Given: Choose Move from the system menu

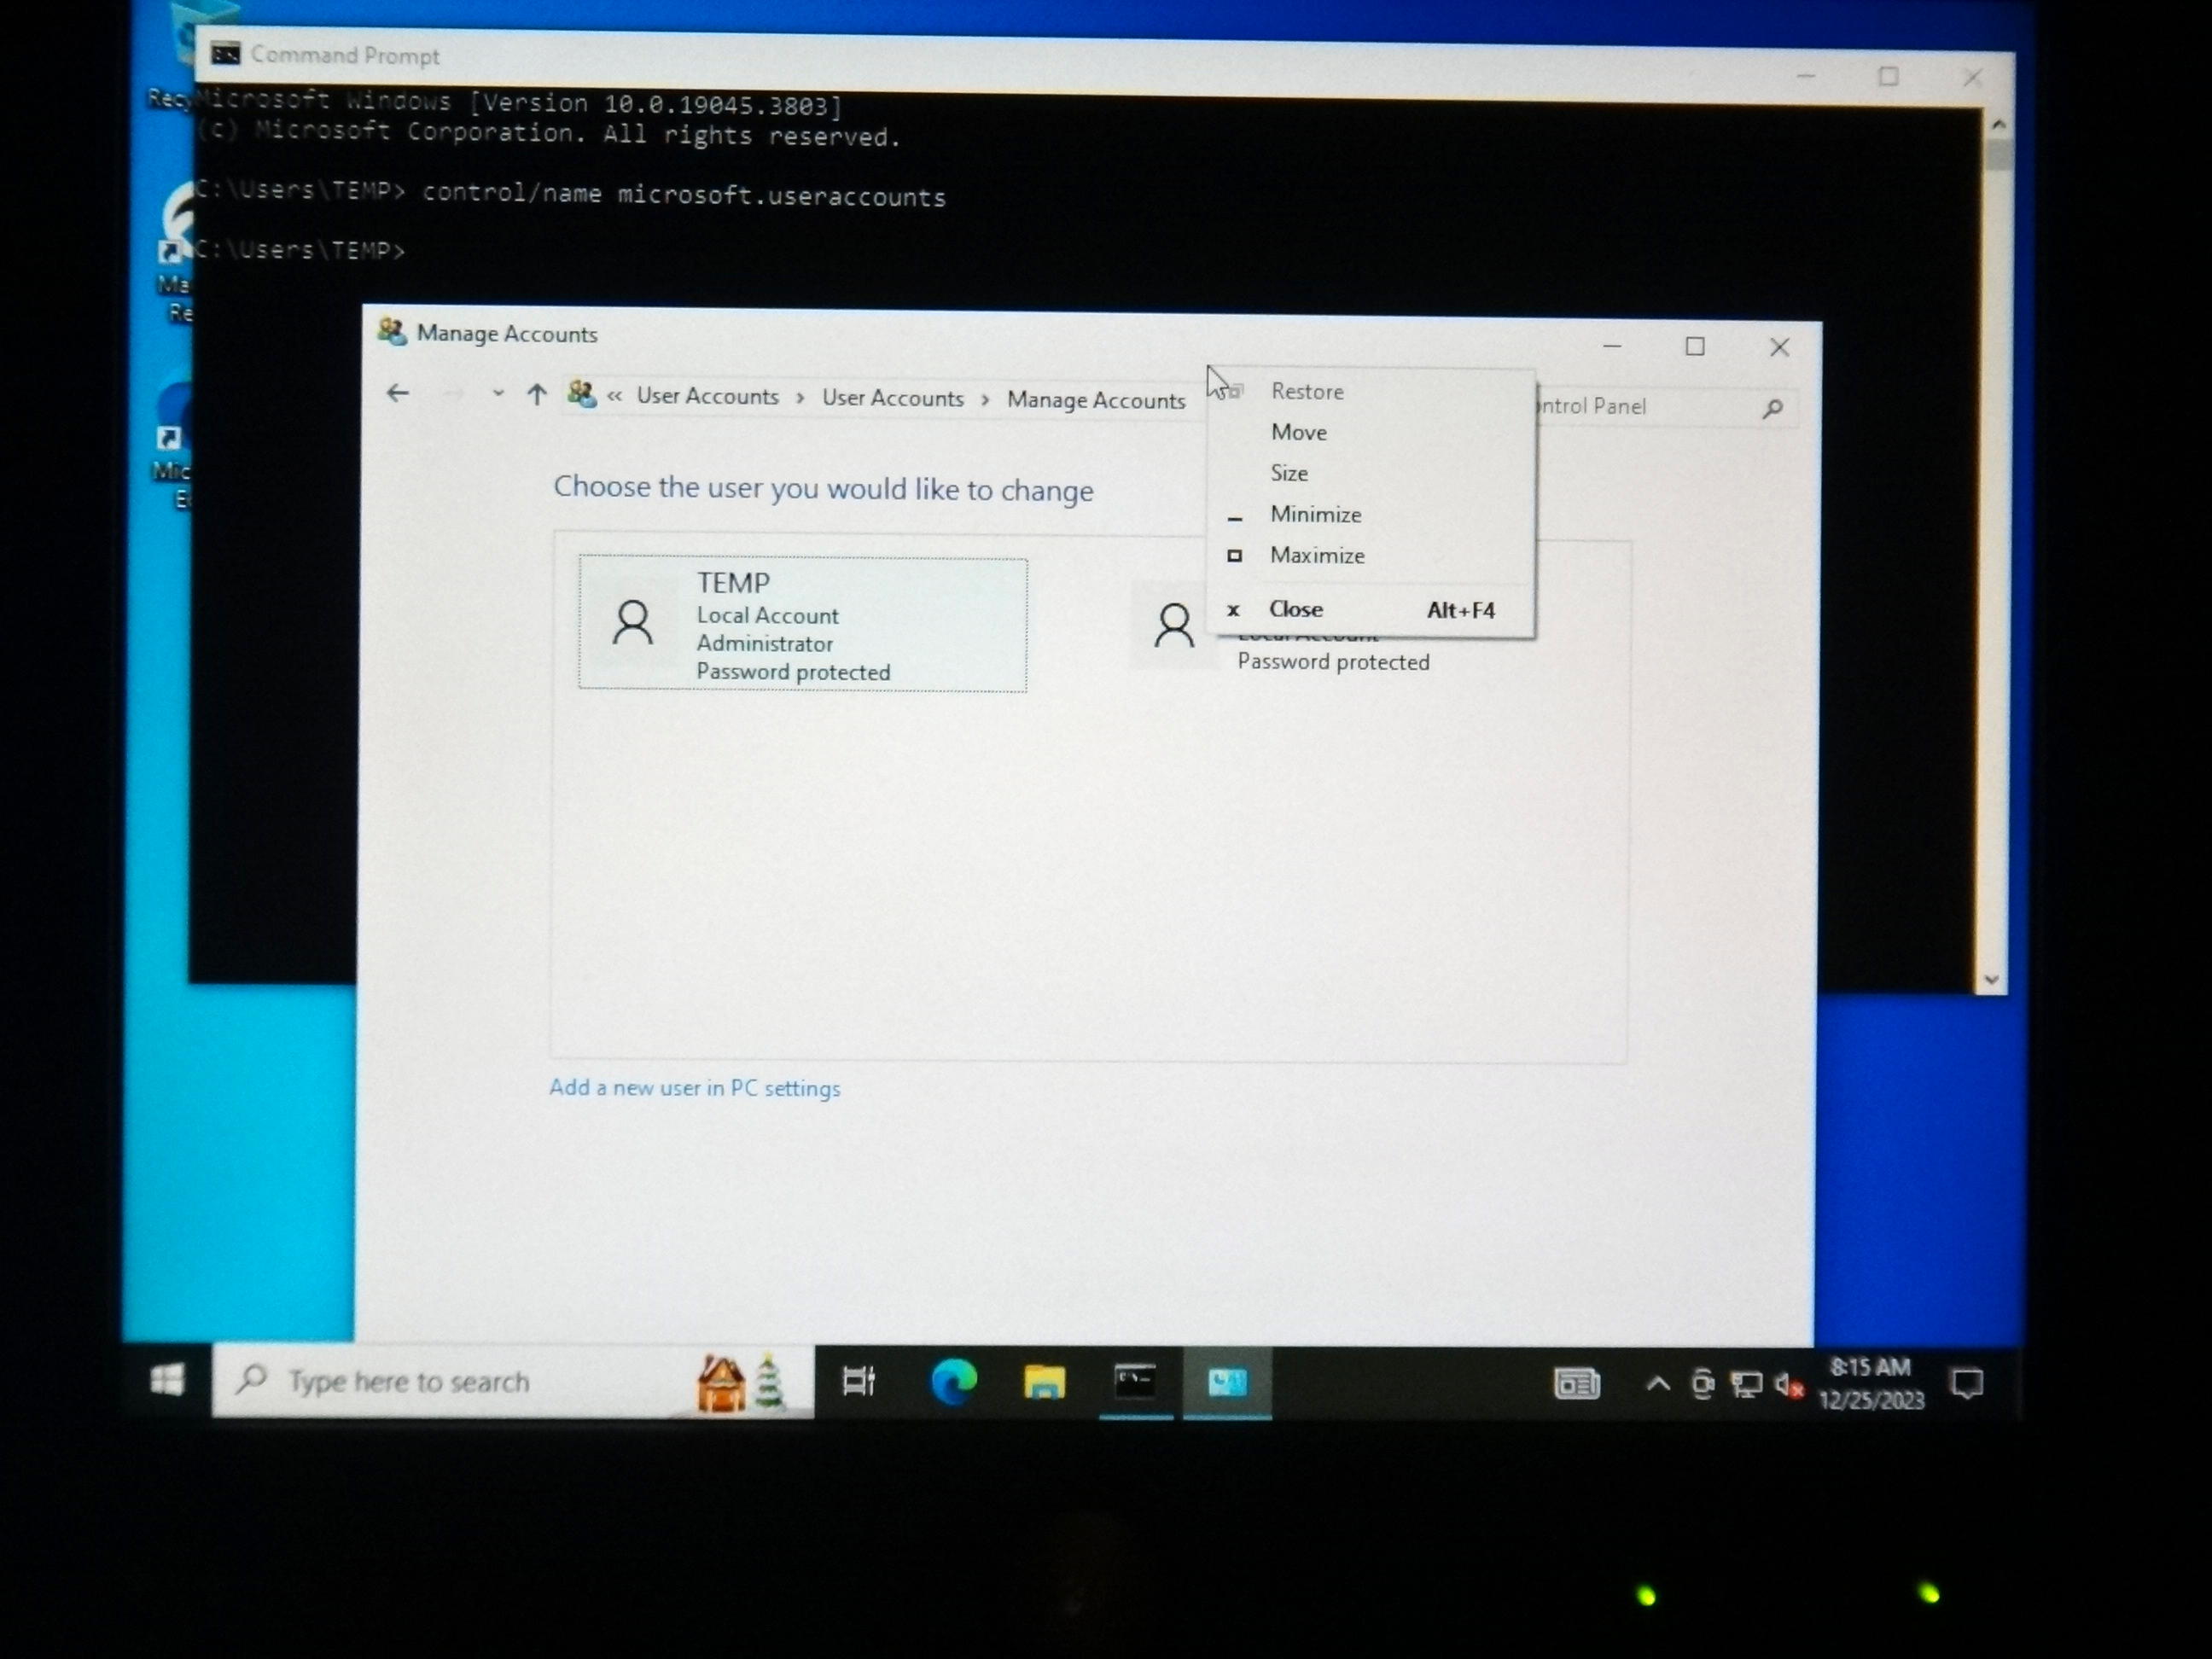Looking at the screenshot, I should 1370,433.
